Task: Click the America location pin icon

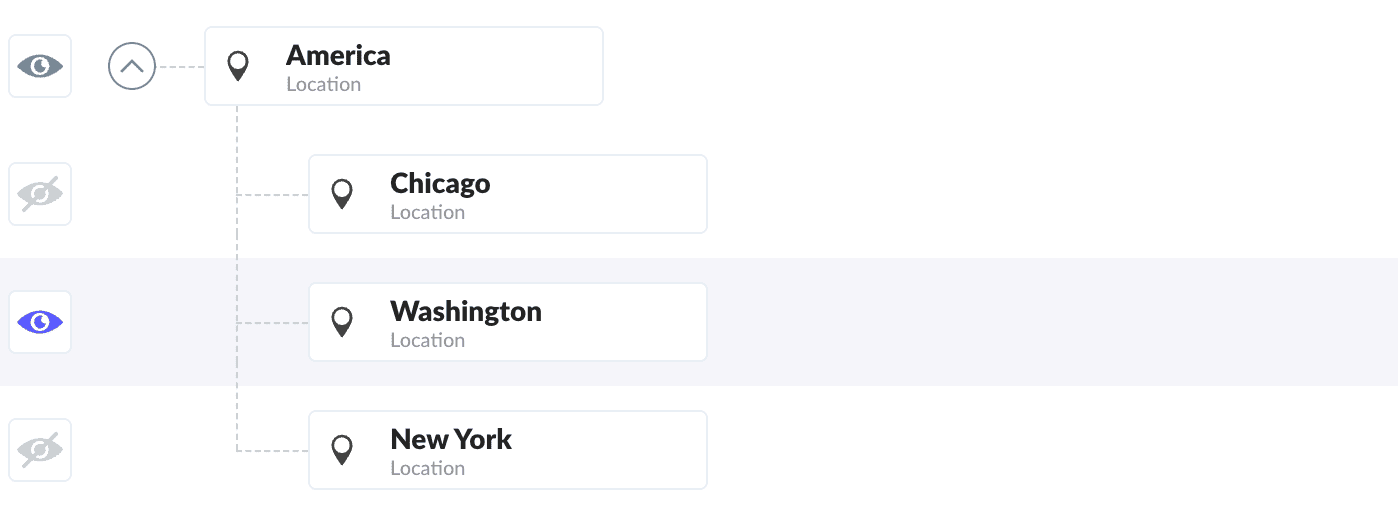Action: tap(237, 66)
